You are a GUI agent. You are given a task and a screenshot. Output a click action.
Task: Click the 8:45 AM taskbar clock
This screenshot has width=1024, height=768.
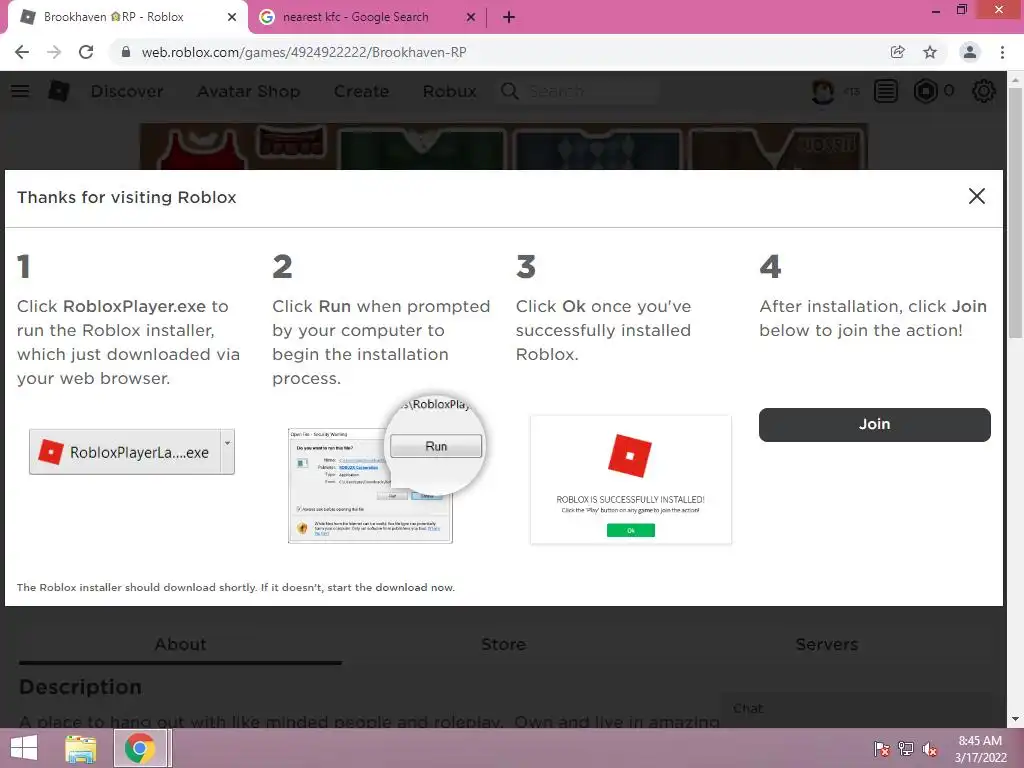pos(980,748)
